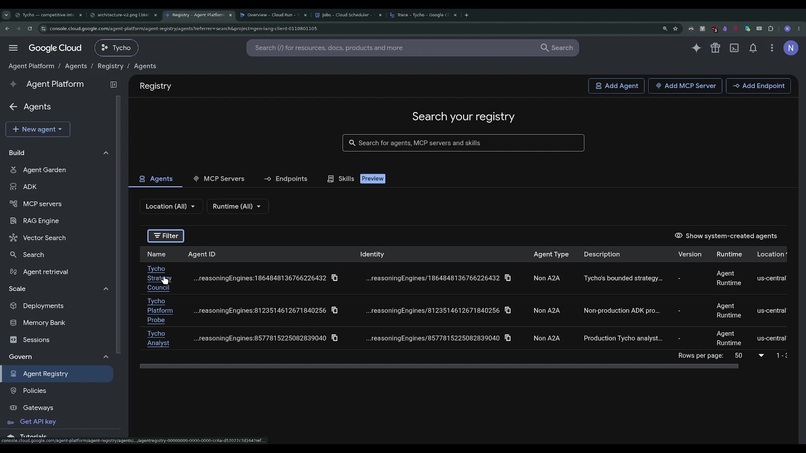Copy Identity ending 839040
This screenshot has height=453, width=806.
(508, 338)
